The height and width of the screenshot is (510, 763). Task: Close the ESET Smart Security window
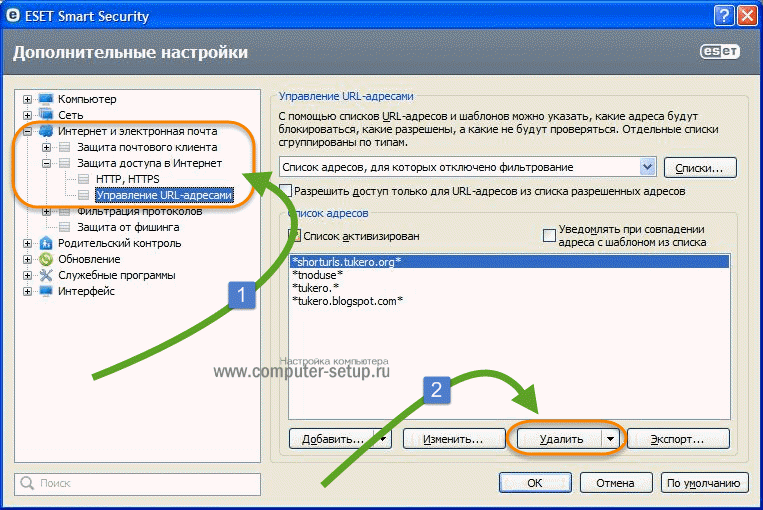[x=747, y=16]
